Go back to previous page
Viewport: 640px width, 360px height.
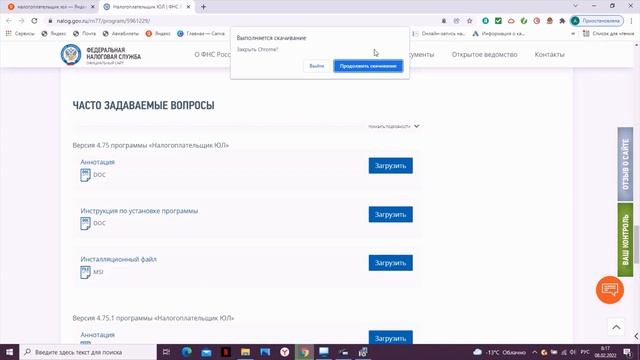pos(9,21)
